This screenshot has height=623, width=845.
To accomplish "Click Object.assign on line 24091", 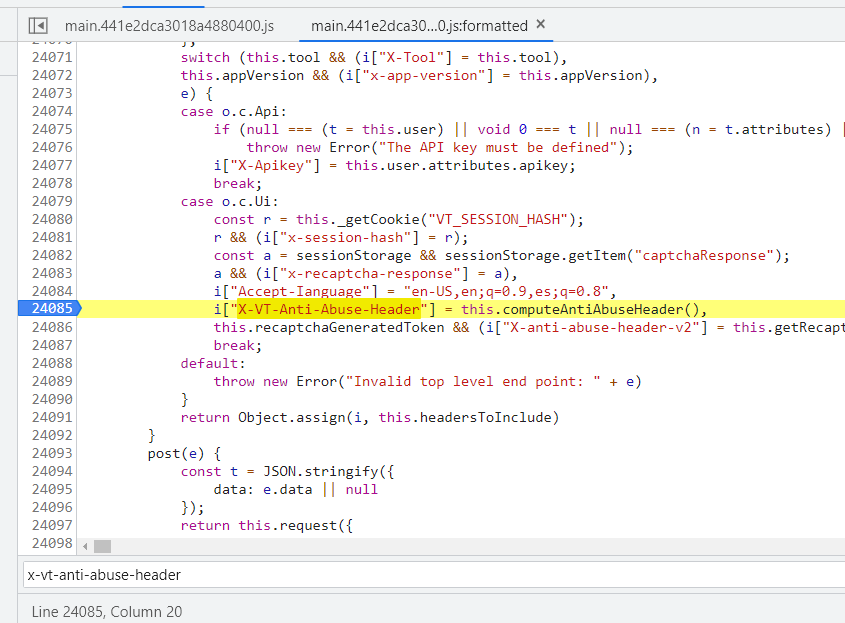I will click(292, 418).
